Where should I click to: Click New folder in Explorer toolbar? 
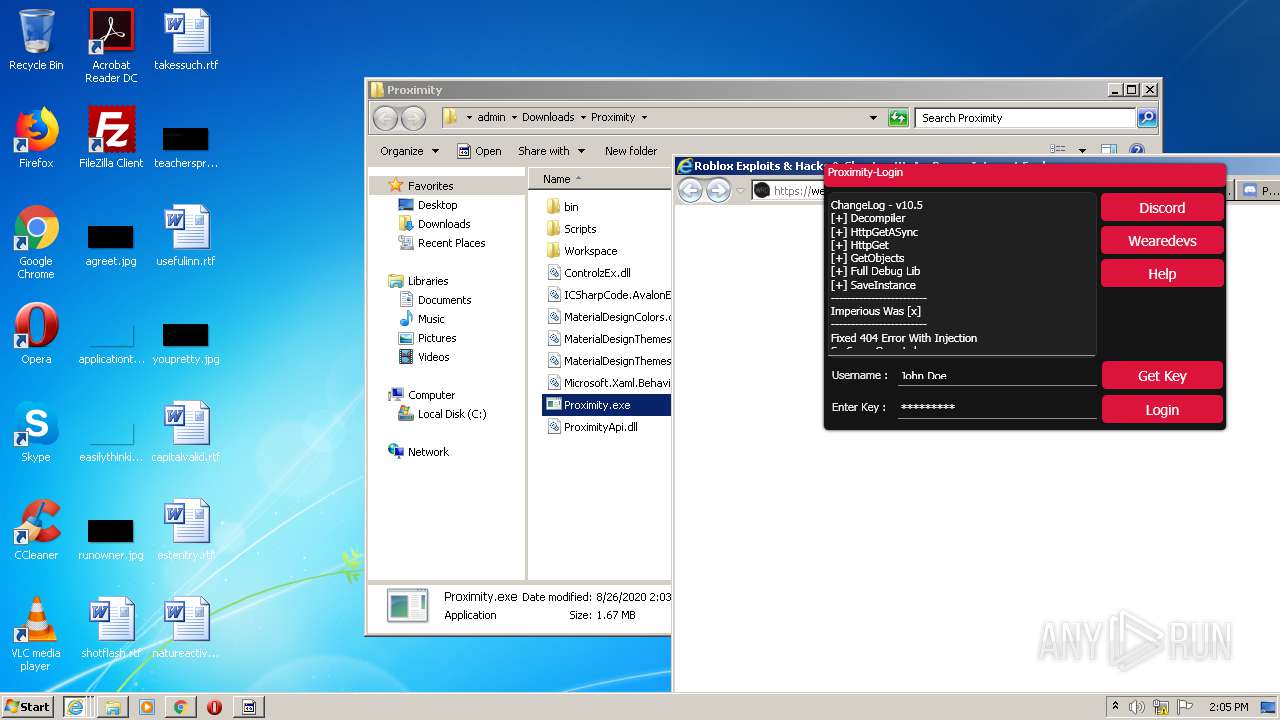point(631,151)
